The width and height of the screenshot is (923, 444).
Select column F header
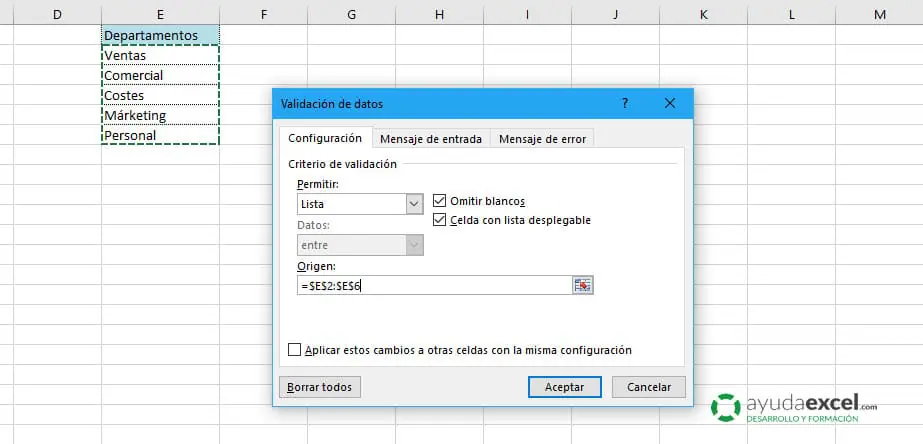pyautogui.click(x=263, y=15)
